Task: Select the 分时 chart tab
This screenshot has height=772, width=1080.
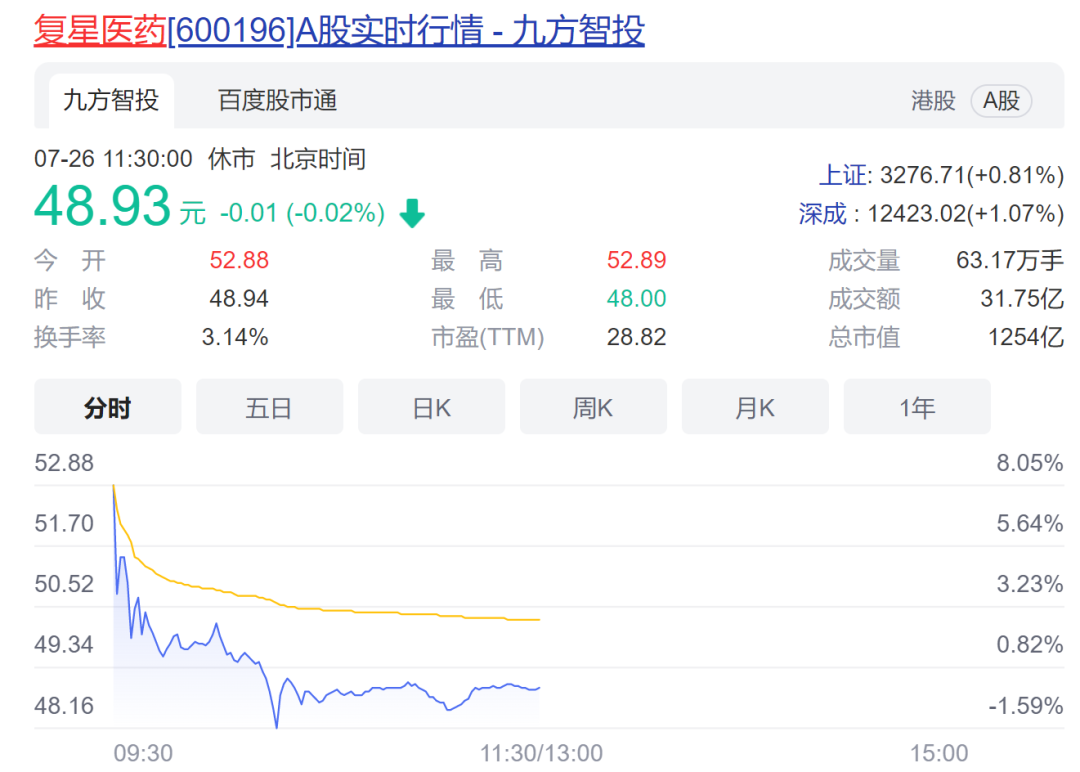Action: click(x=107, y=407)
